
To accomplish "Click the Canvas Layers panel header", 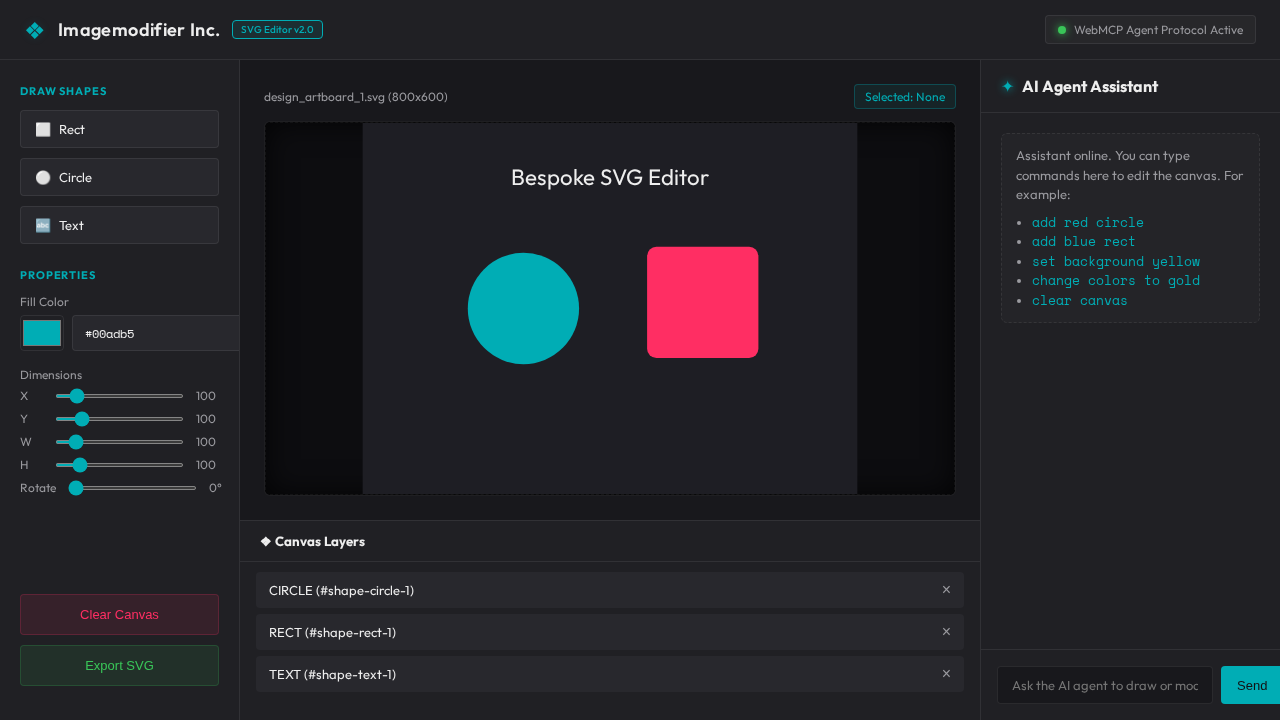I will [610, 541].
